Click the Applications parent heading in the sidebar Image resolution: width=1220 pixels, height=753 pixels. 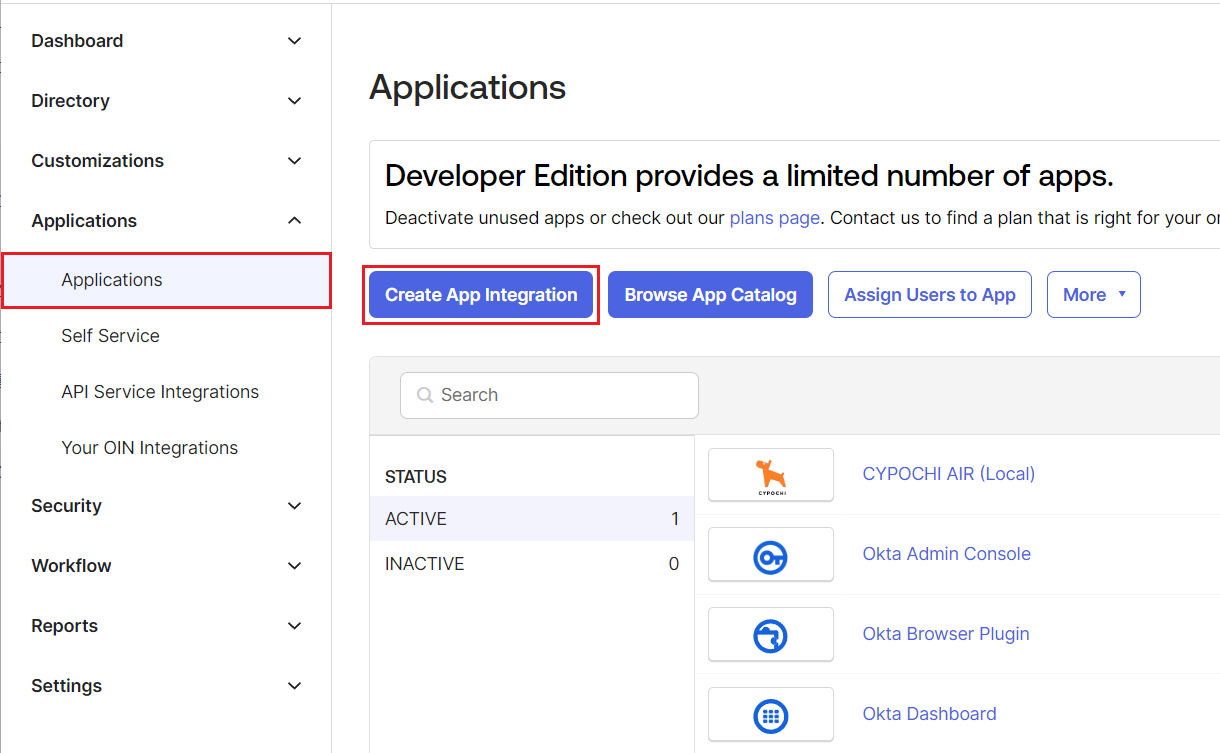click(84, 221)
